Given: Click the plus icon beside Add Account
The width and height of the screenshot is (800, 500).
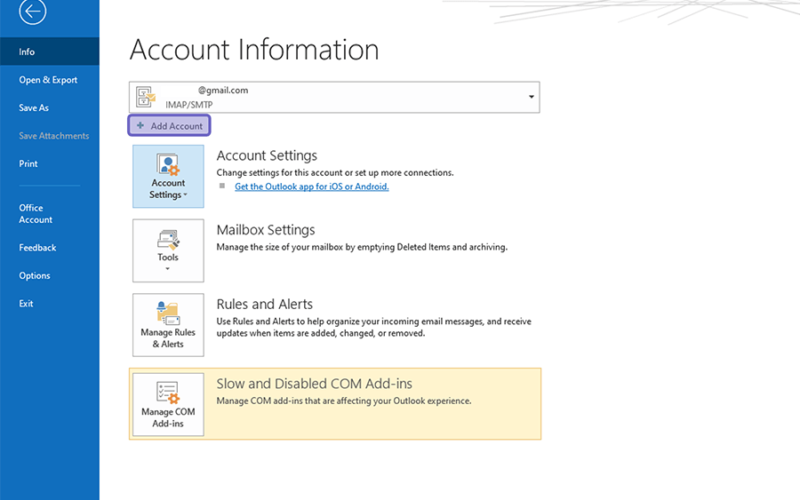Looking at the screenshot, I should (x=140, y=125).
